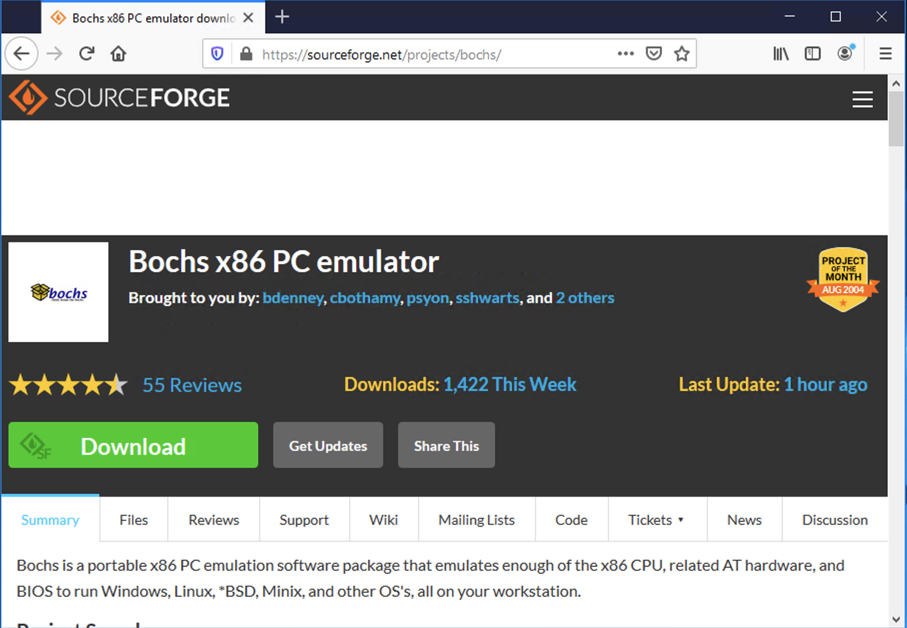
Task: Open the 55 Reviews link
Action: (x=192, y=385)
